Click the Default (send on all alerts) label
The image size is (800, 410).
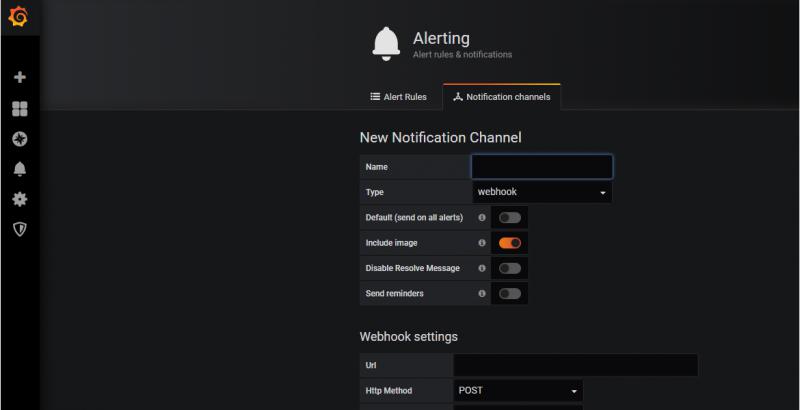[x=414, y=217]
